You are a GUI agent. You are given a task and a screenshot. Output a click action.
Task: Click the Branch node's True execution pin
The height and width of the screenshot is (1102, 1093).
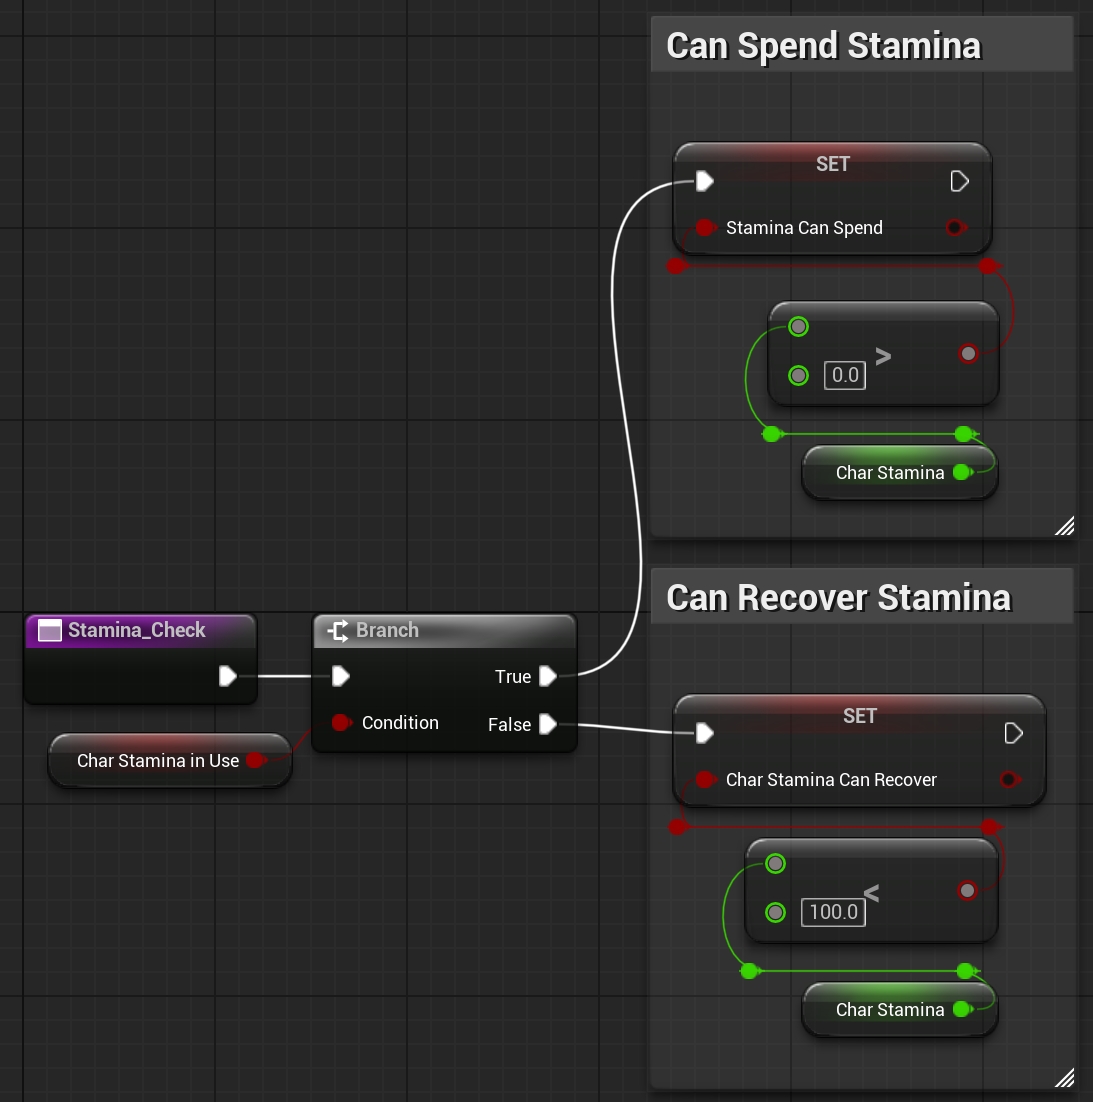tap(547, 676)
